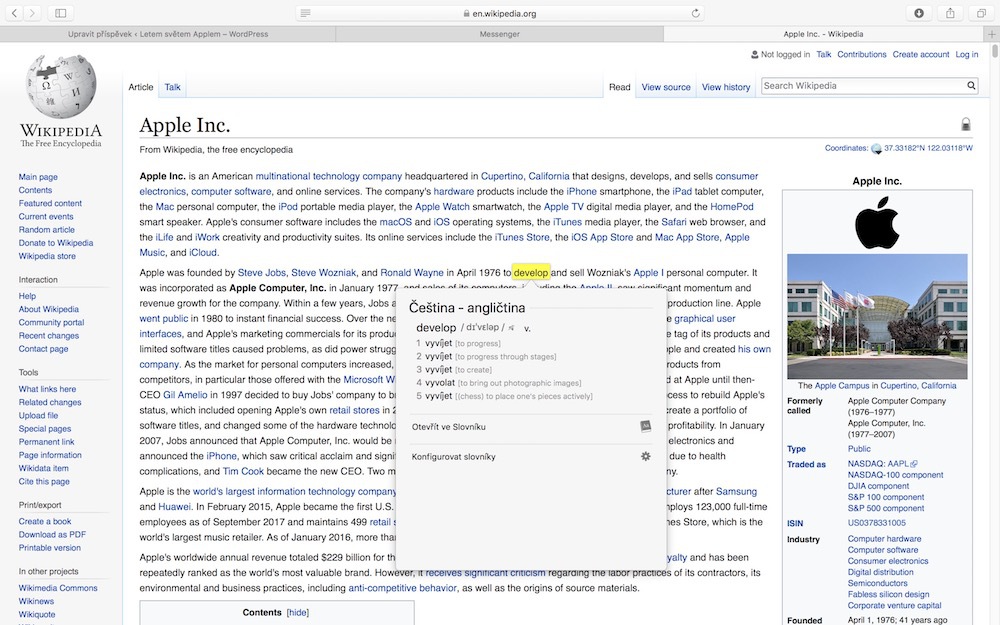
Task: Collapse the Tools sidebar section heading
Action: point(28,372)
